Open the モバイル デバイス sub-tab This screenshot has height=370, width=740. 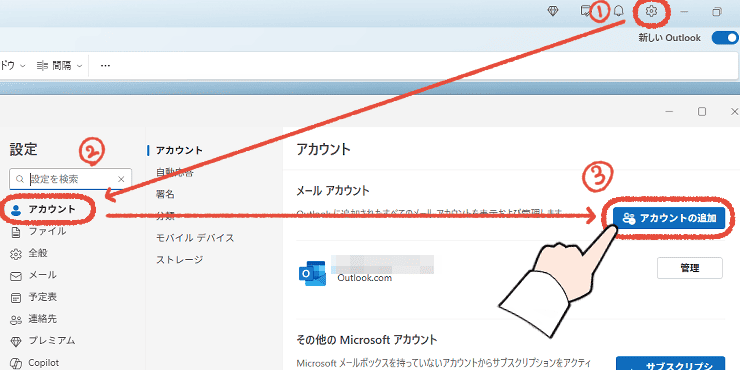tap(195, 238)
